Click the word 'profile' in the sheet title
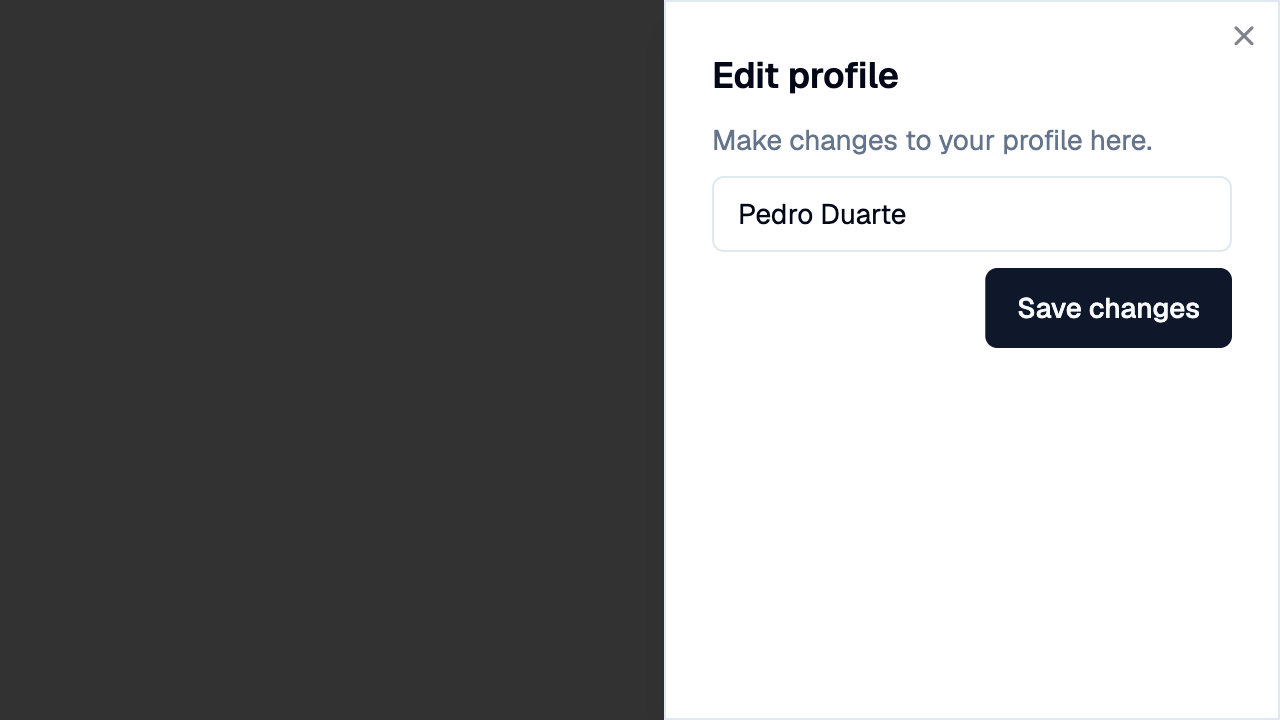Image resolution: width=1280 pixels, height=720 pixels. pyautogui.click(x=843, y=76)
